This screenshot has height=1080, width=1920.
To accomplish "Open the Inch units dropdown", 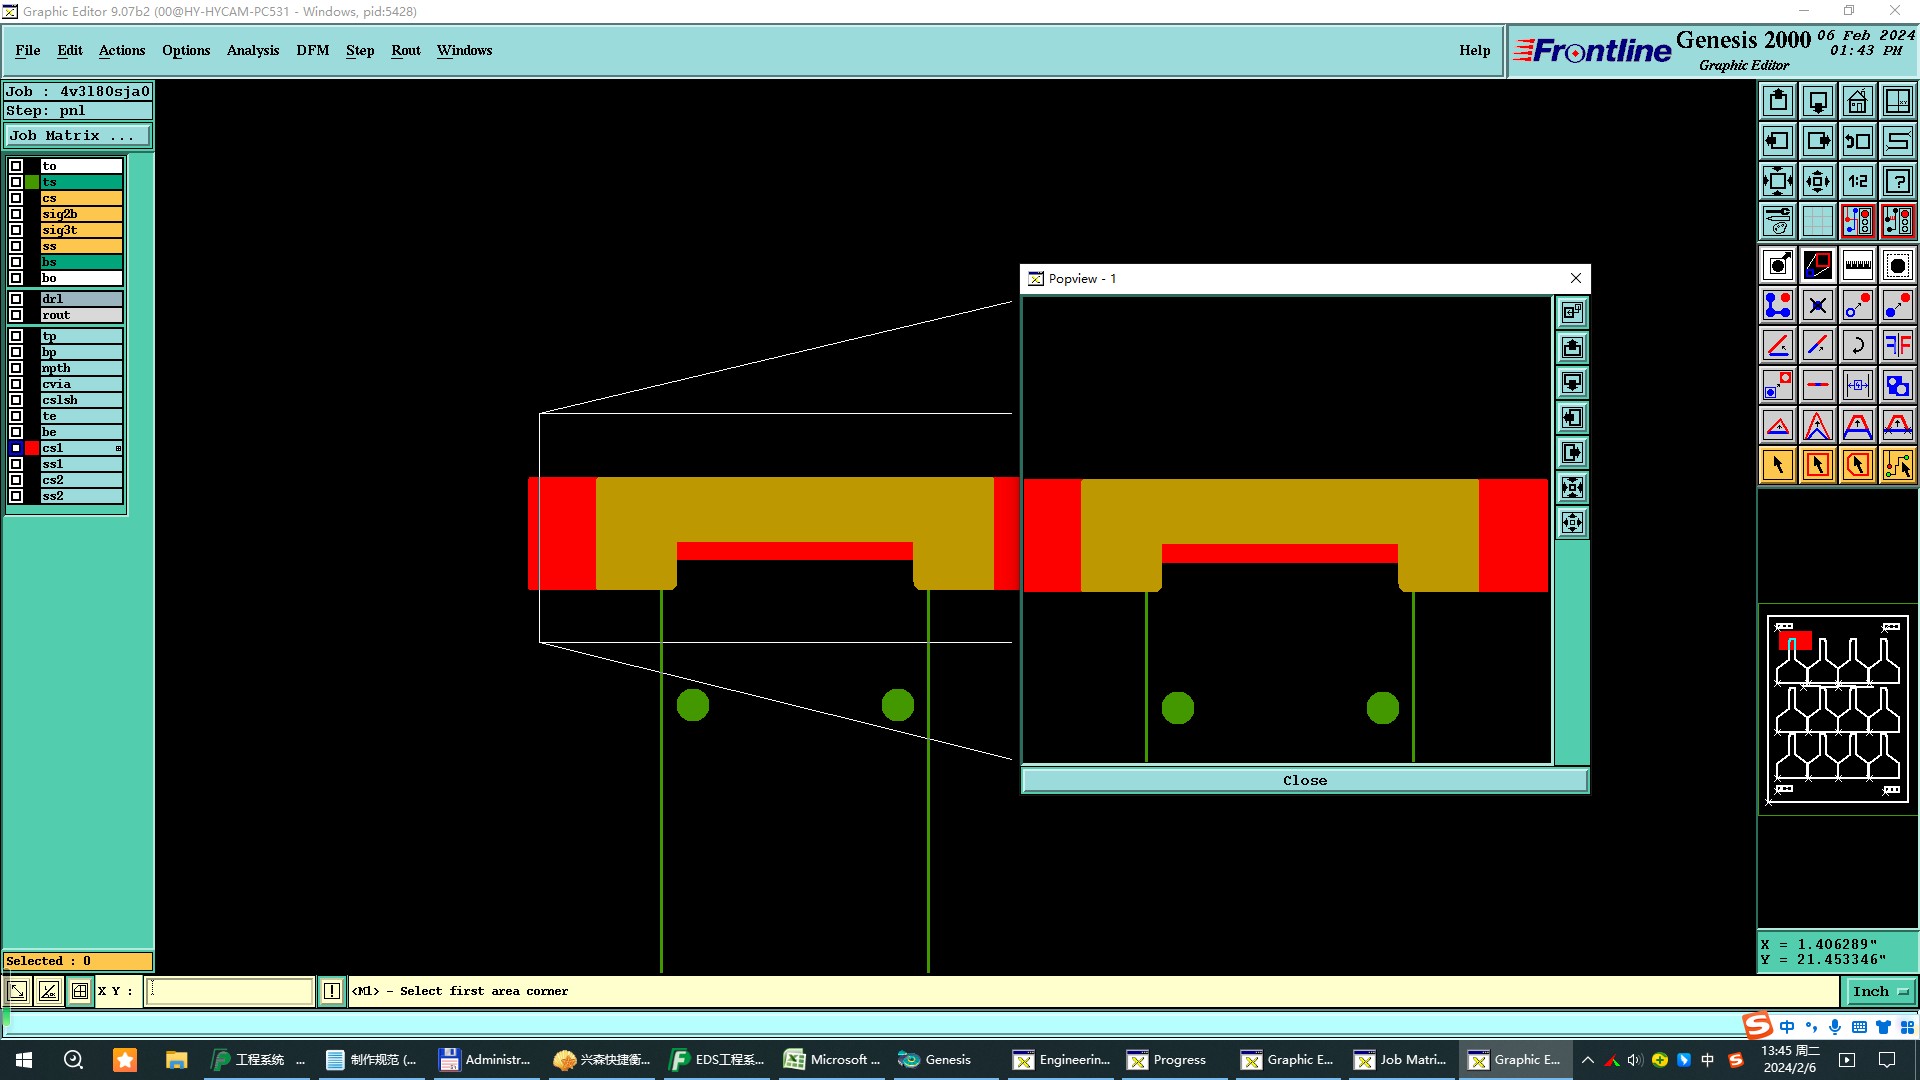I will tap(1880, 991).
